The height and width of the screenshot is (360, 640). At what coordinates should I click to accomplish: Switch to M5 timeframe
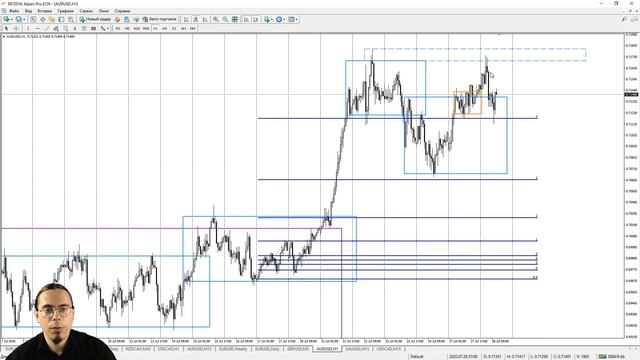coord(127,28)
